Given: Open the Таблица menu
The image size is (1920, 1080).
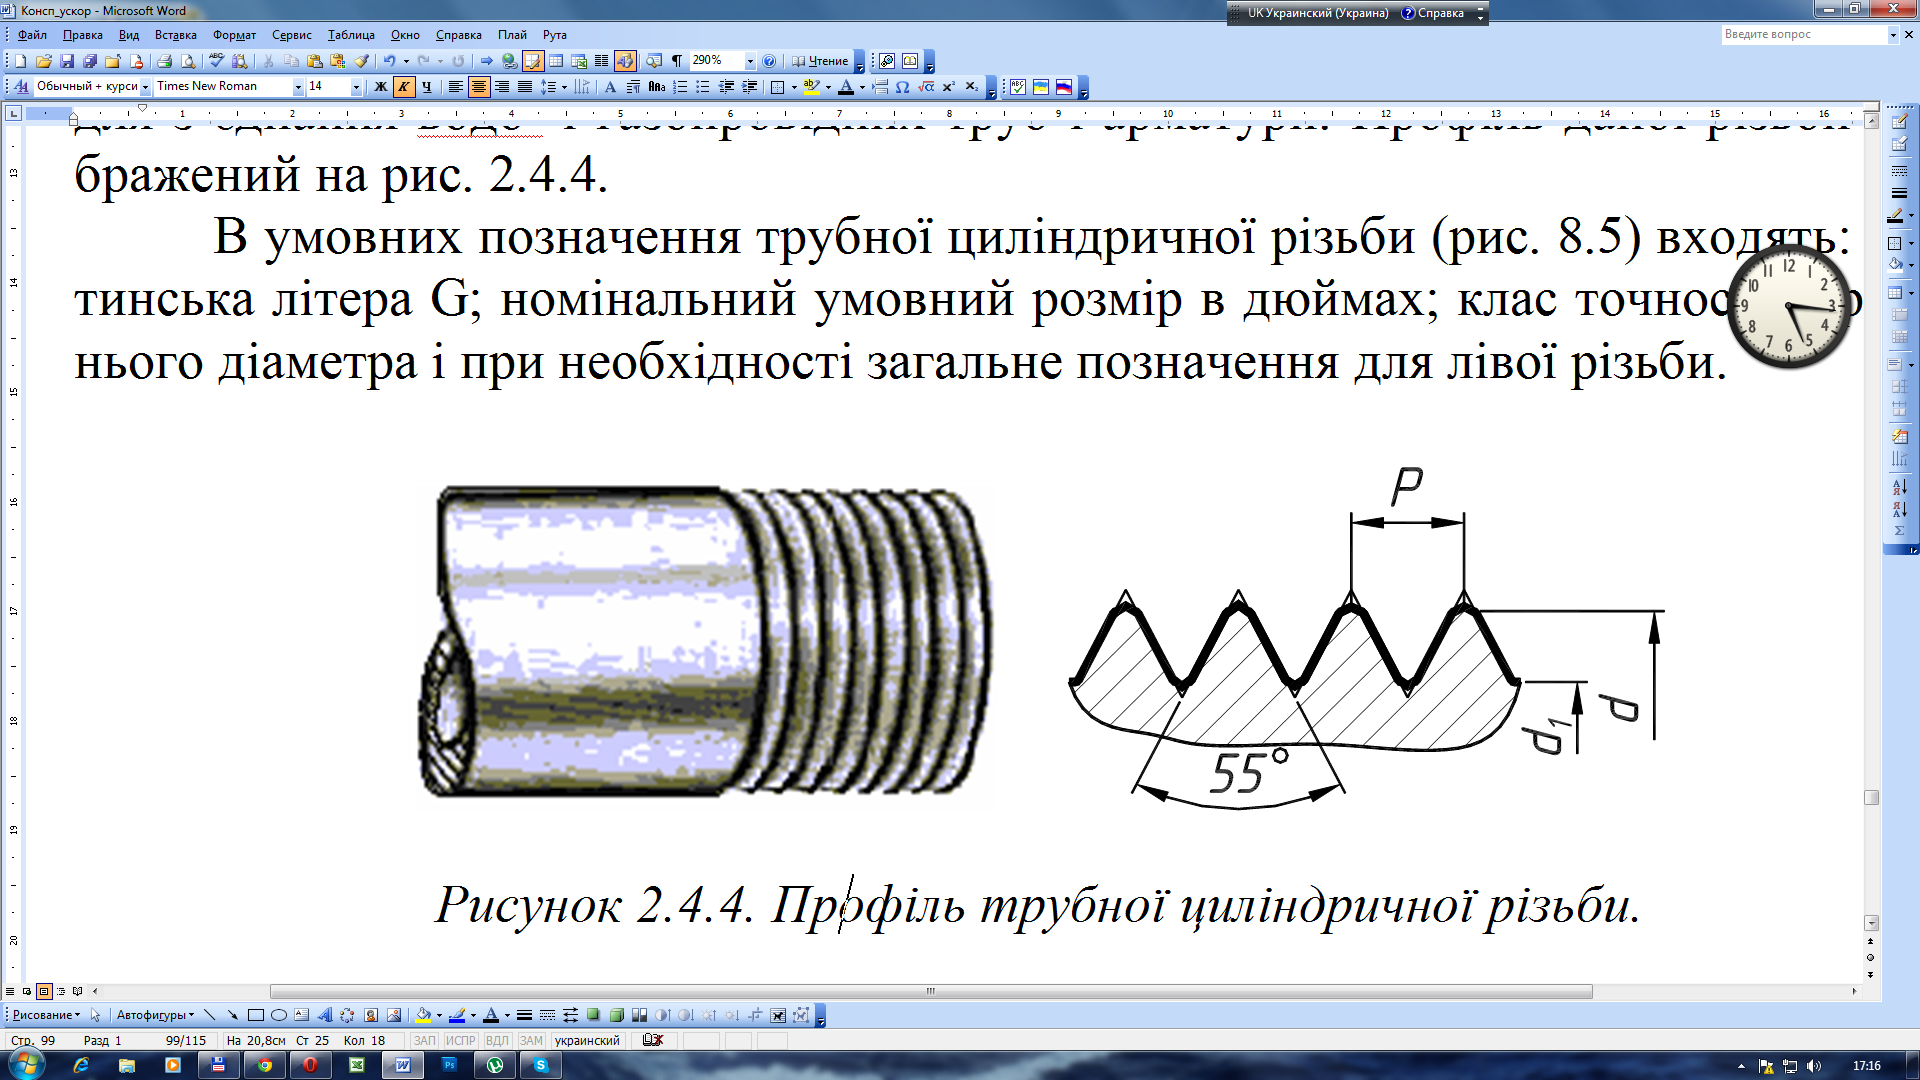Looking at the screenshot, I should (x=350, y=35).
